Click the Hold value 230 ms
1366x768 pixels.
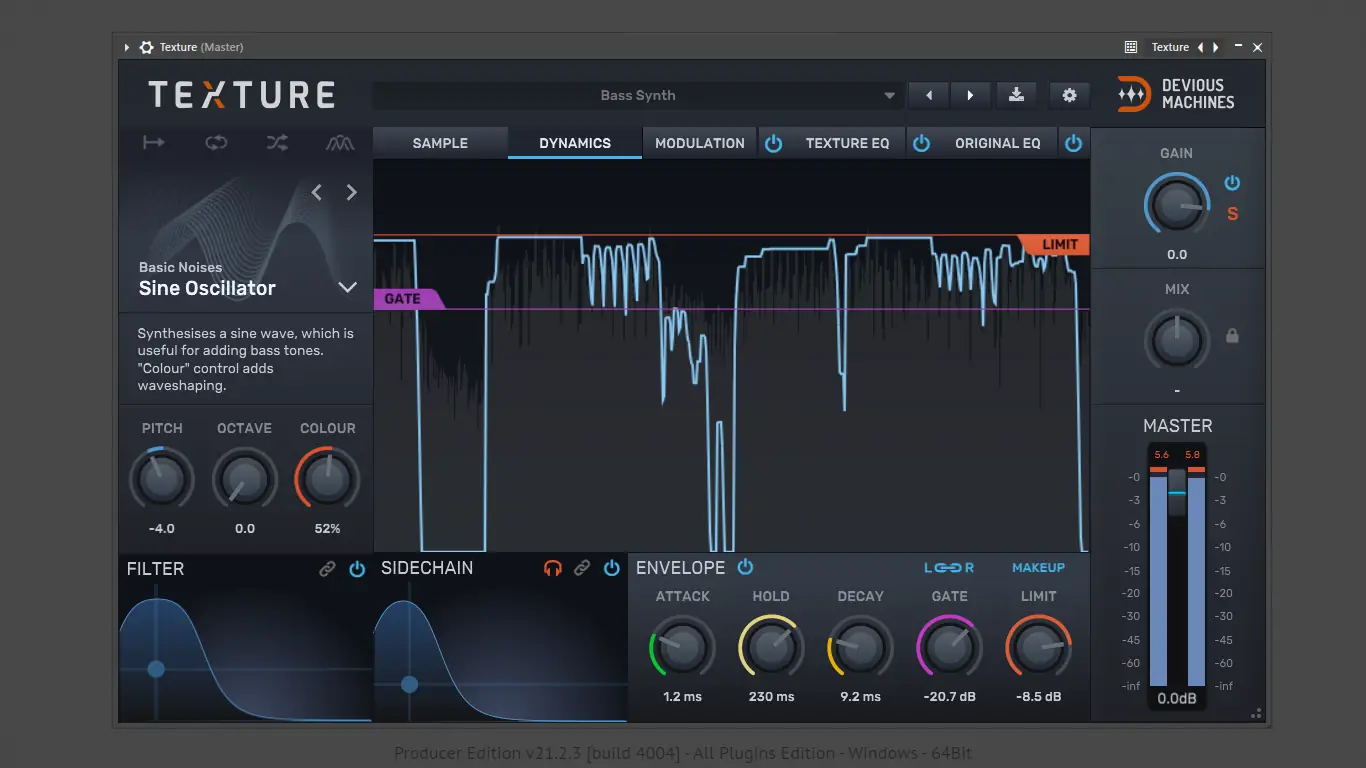(x=771, y=697)
